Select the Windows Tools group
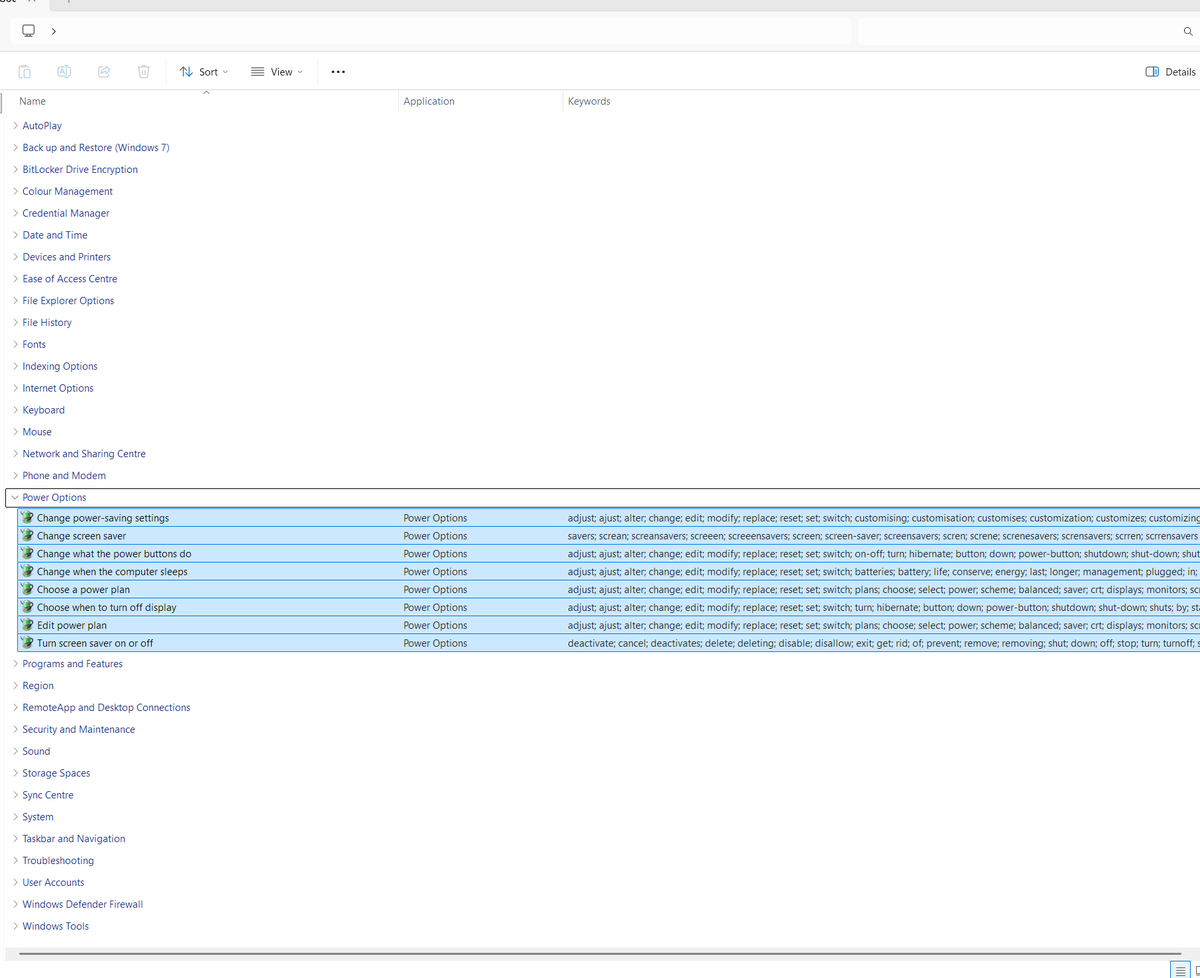The image size is (1200, 978). [x=56, y=927]
